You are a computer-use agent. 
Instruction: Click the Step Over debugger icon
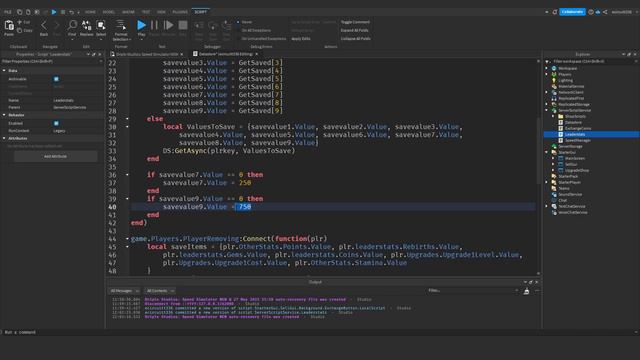[213, 26]
